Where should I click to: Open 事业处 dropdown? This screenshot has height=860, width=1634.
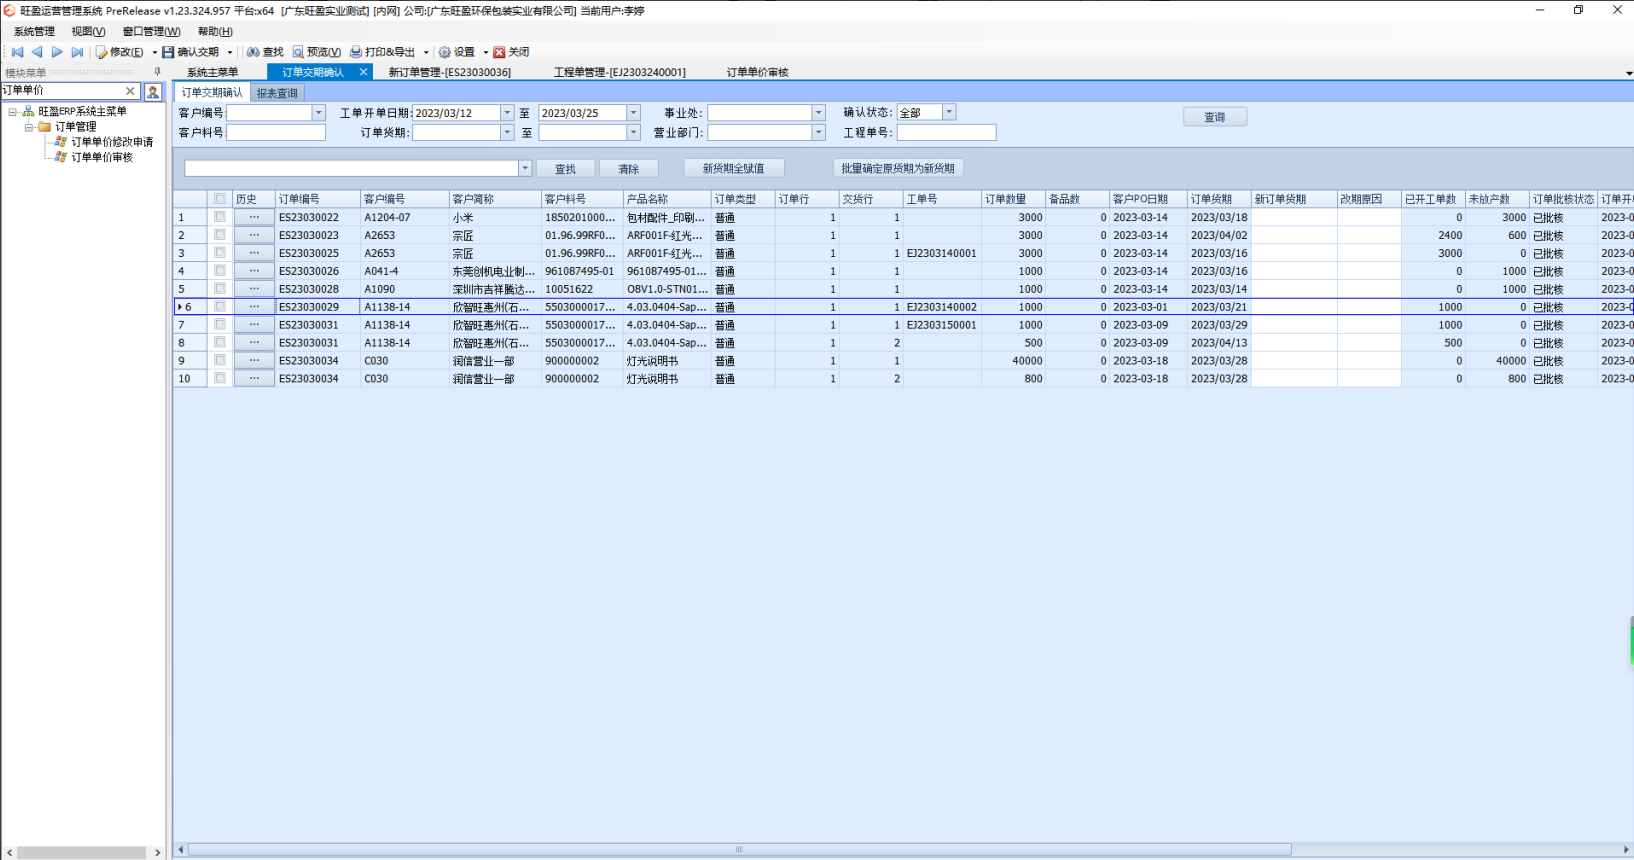(819, 113)
